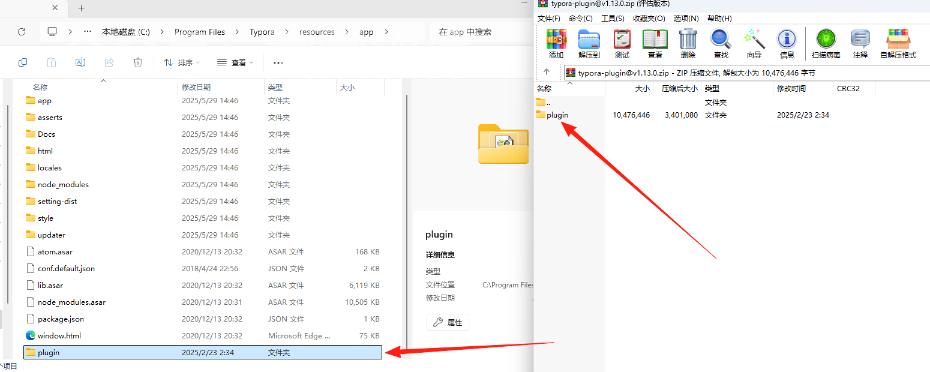Click Explorer's delete trash icon
This screenshot has width=930, height=372.
[x=138, y=62]
